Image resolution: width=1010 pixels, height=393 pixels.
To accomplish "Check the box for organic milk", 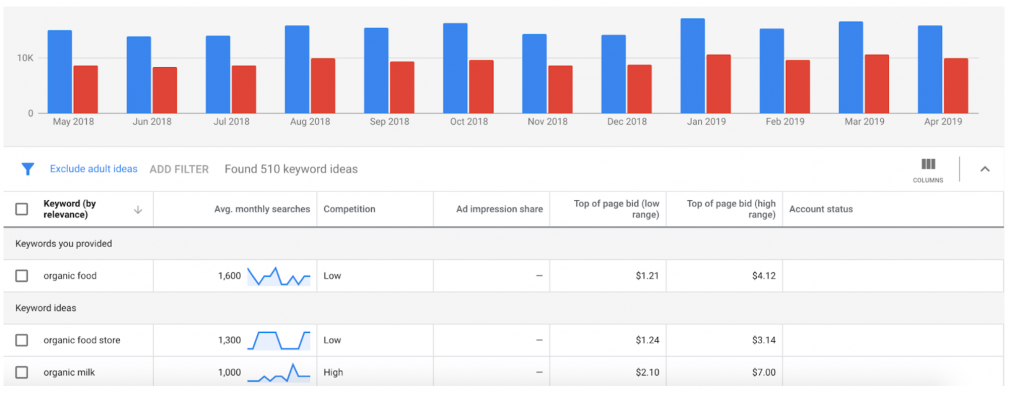I will coord(22,372).
